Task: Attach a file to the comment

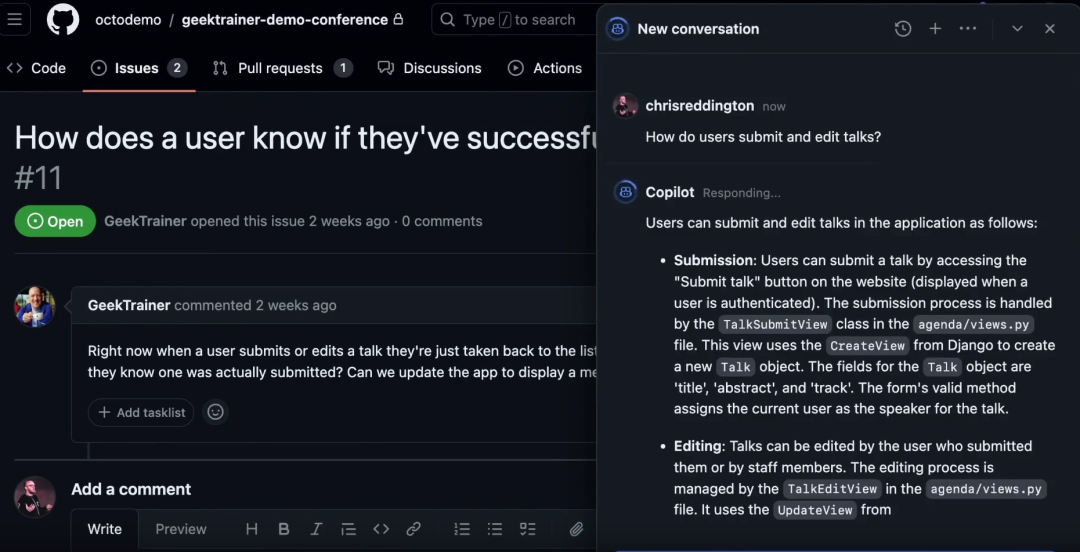Action: pos(576,529)
